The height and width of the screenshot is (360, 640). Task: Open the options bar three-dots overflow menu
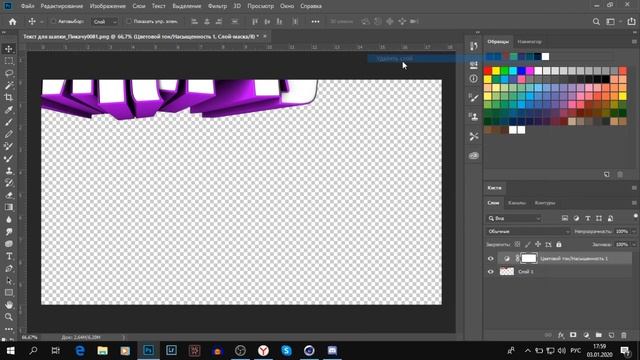point(316,22)
